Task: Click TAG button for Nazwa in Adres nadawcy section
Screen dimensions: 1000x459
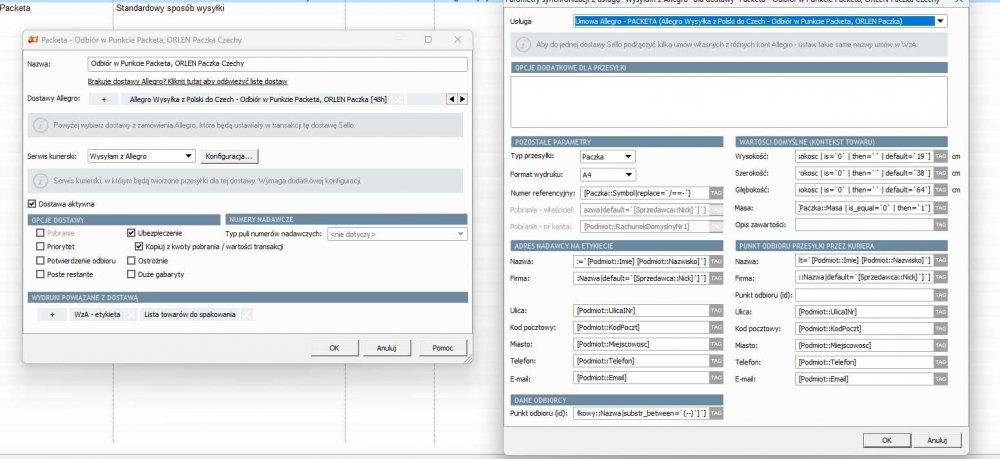Action: point(716,261)
